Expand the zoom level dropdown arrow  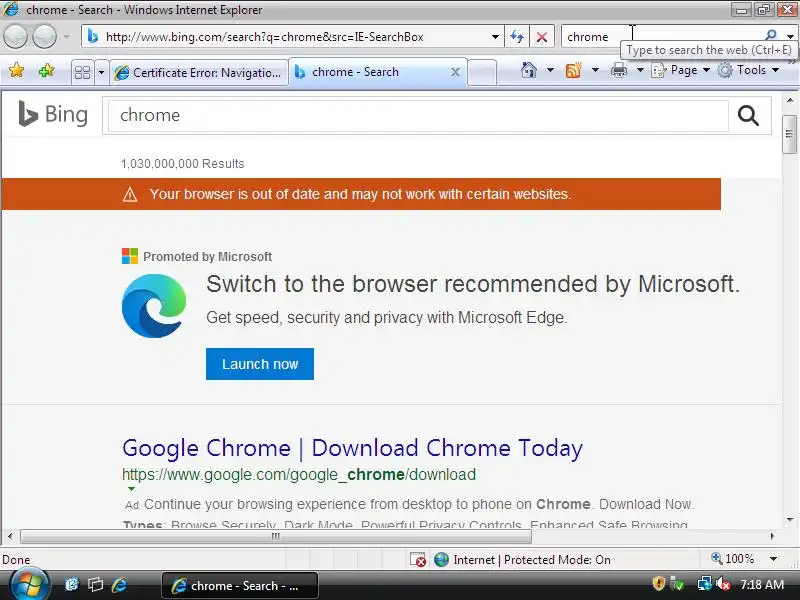773,559
